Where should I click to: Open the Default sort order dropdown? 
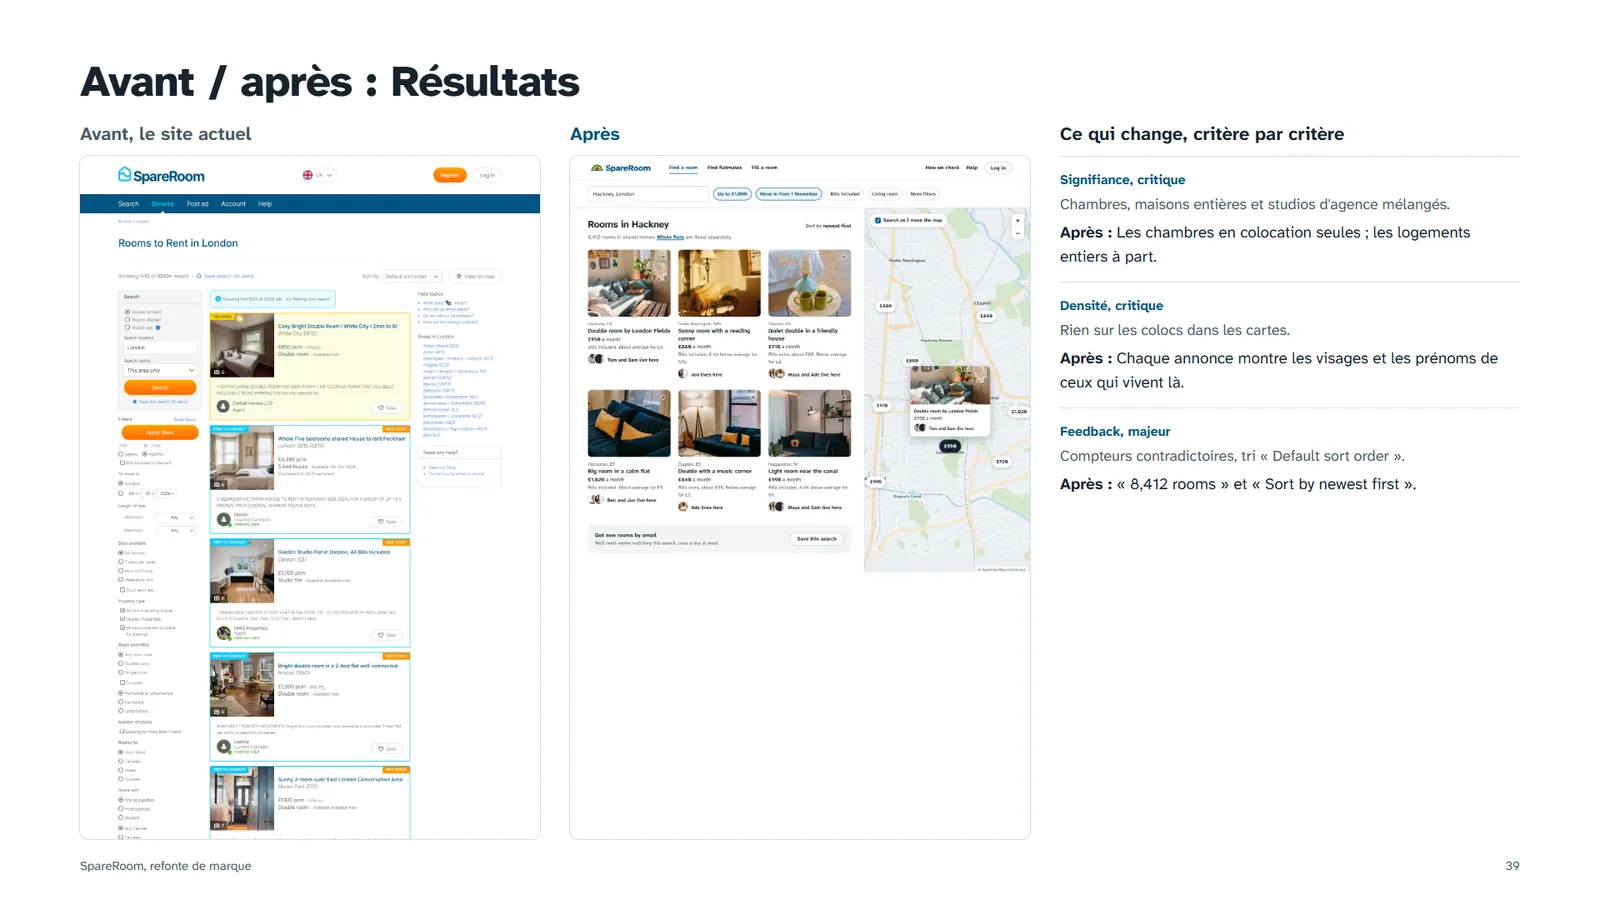pos(412,276)
